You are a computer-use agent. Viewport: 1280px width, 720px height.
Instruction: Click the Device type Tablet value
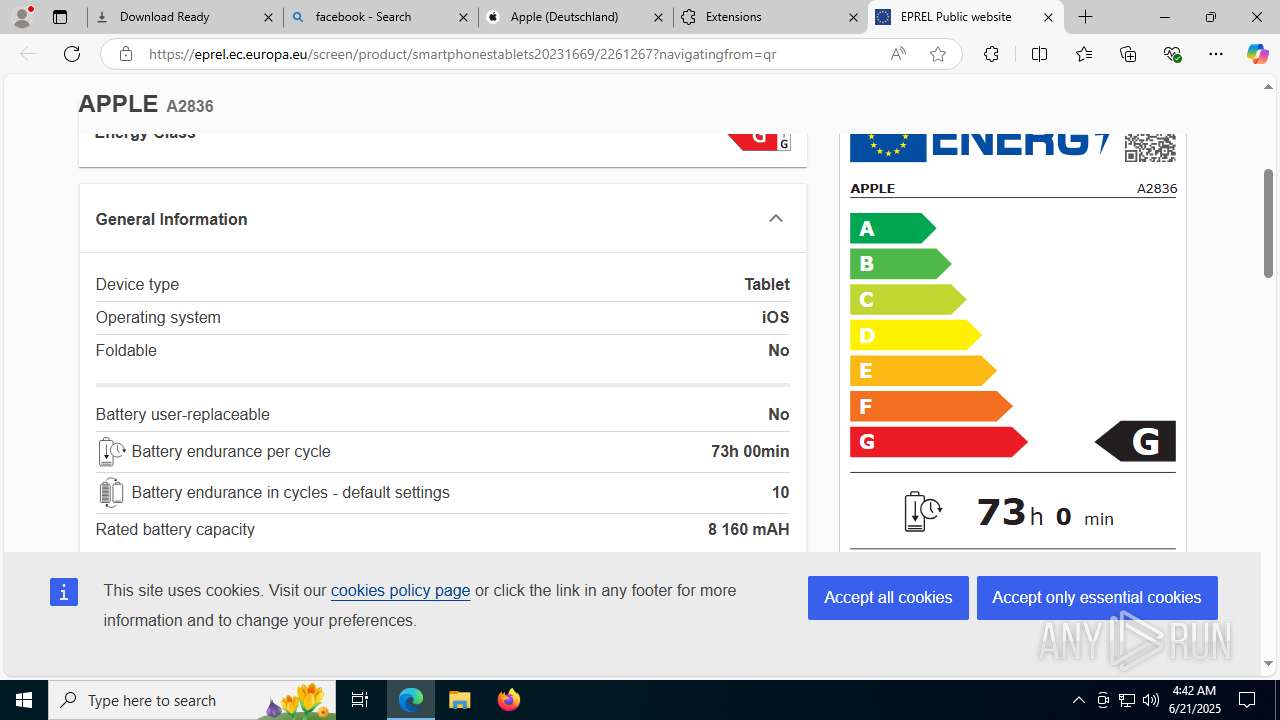[767, 285]
